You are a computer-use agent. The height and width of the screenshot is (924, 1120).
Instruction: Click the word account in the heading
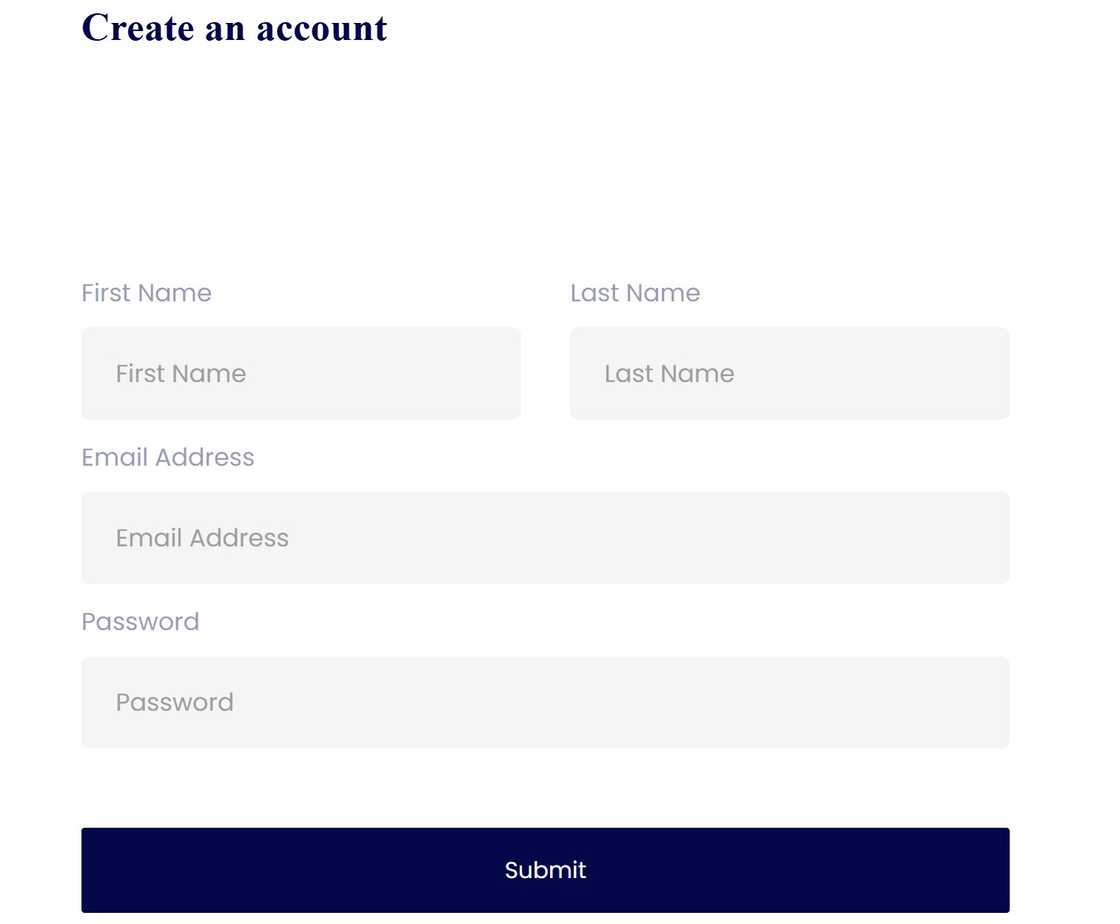tap(321, 30)
